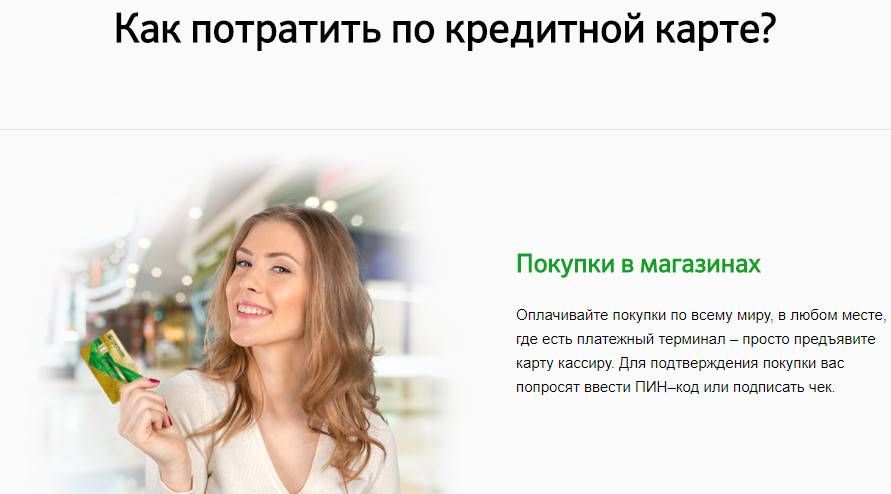Select the green 'Покупки в магазинах' subheading
Screen dimensions: 891x494
(x=638, y=264)
